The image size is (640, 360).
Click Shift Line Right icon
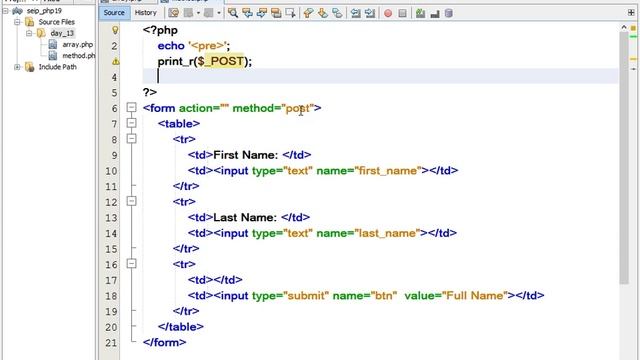370,13
